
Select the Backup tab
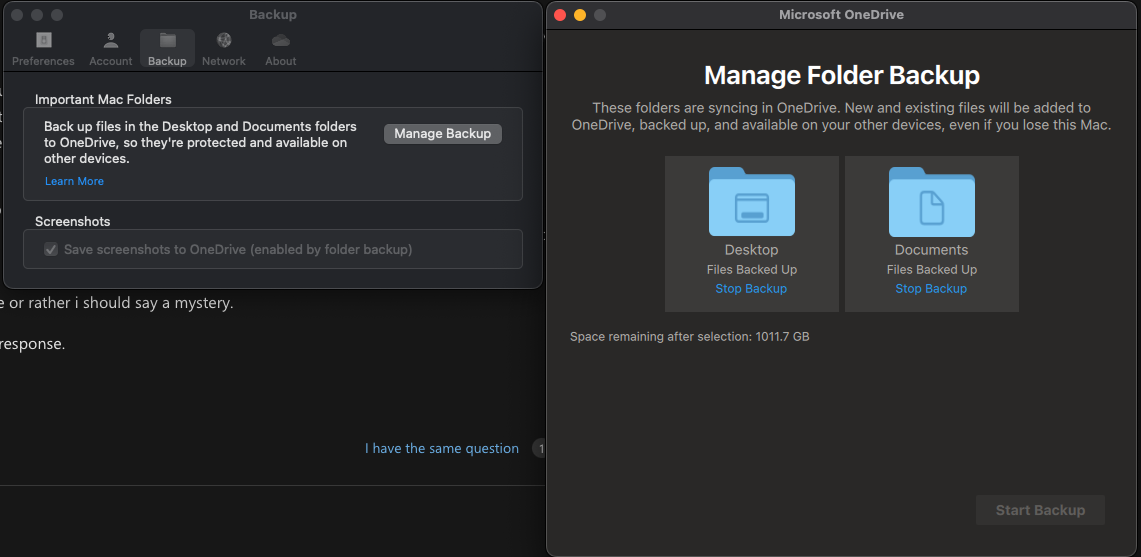click(x=167, y=50)
